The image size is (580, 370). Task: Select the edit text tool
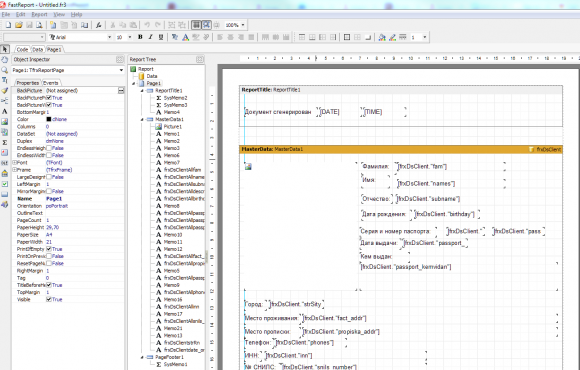pos(5,80)
